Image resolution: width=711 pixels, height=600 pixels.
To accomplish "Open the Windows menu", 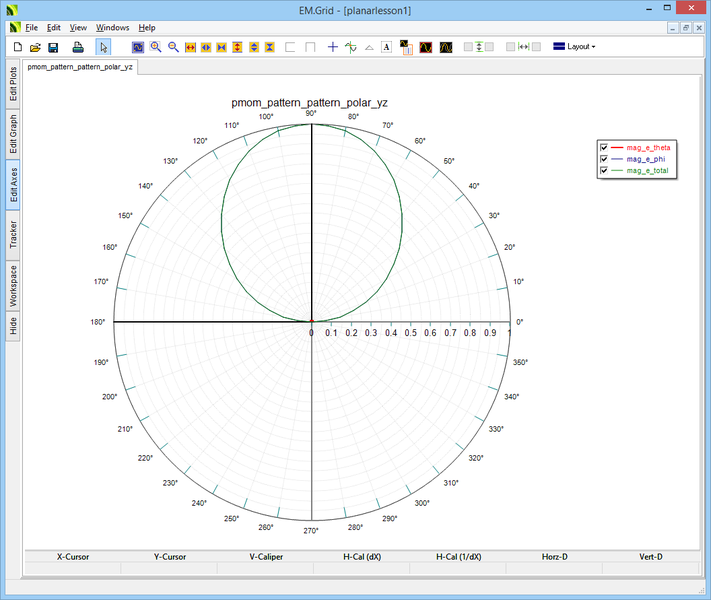I will [112, 27].
